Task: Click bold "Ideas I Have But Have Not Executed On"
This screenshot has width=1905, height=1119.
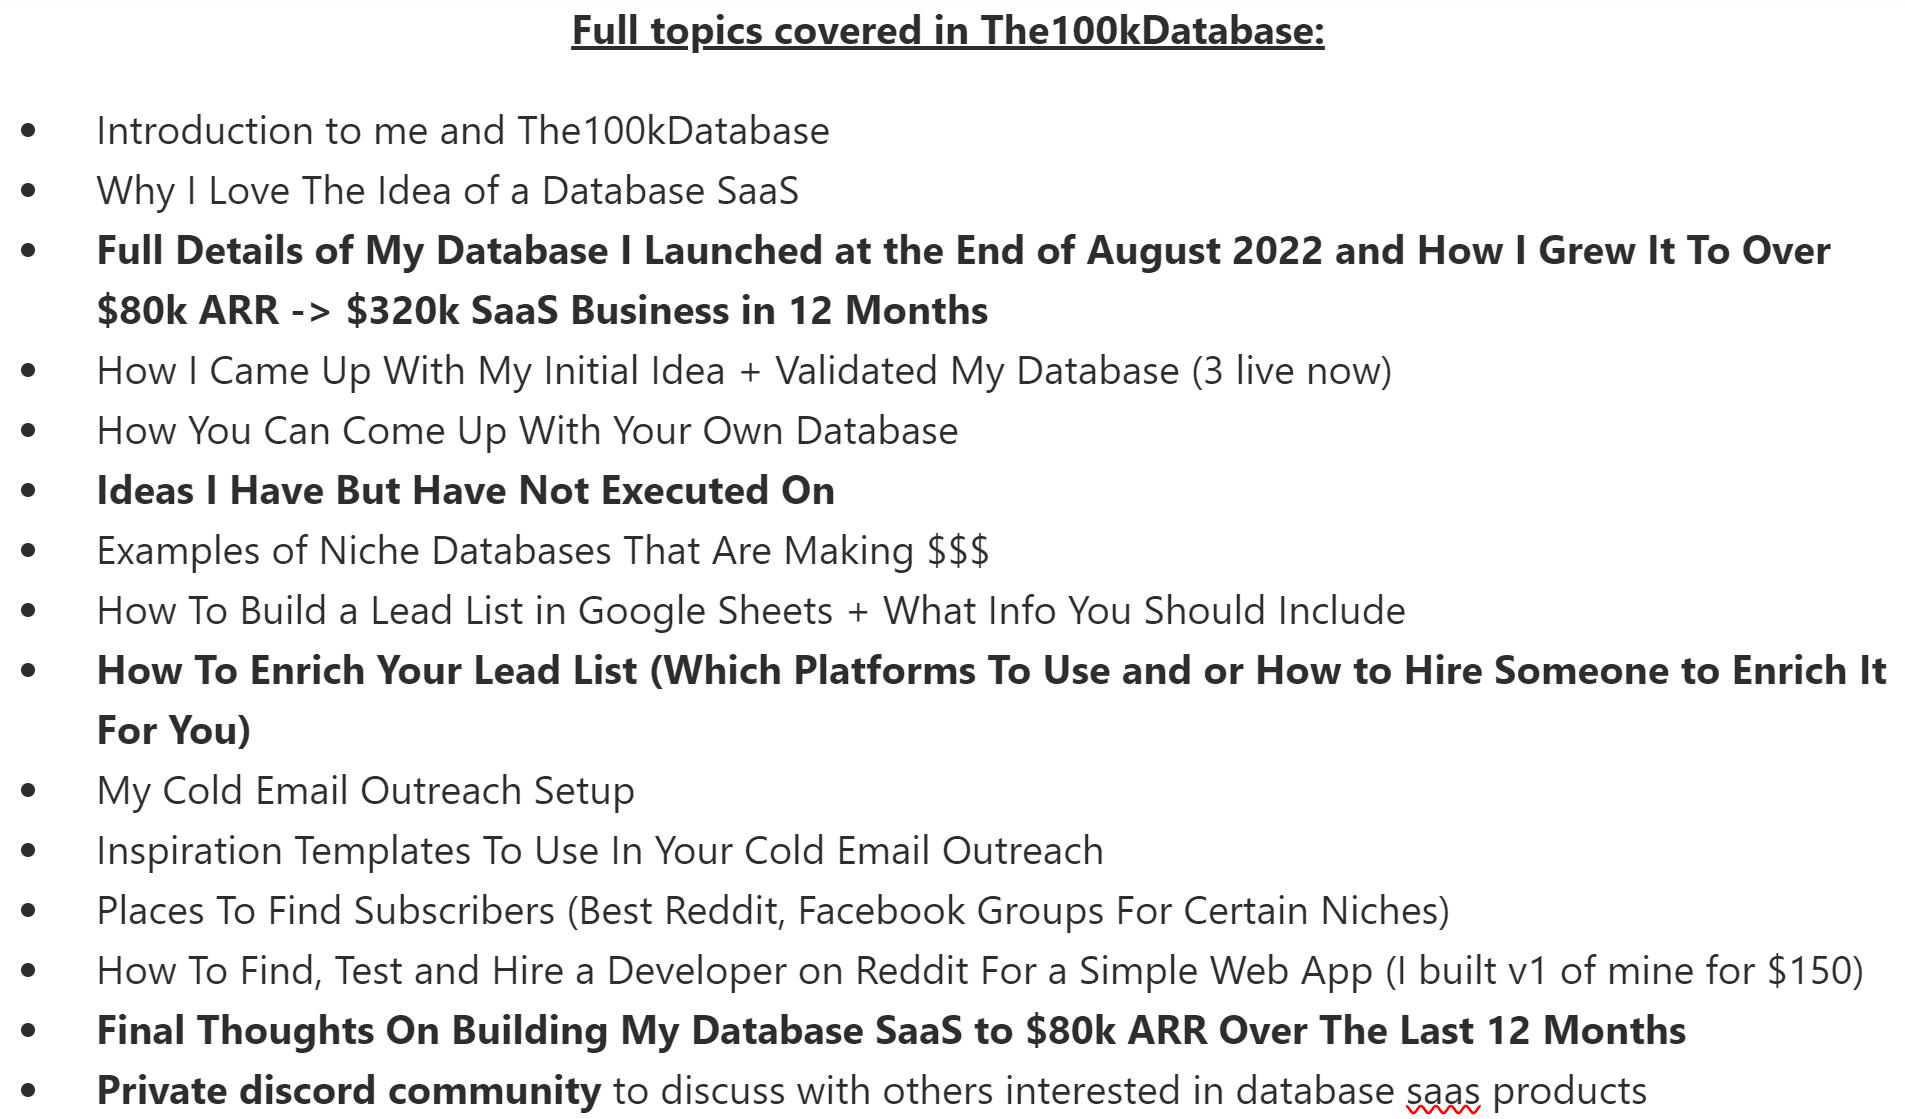Action: click(465, 491)
